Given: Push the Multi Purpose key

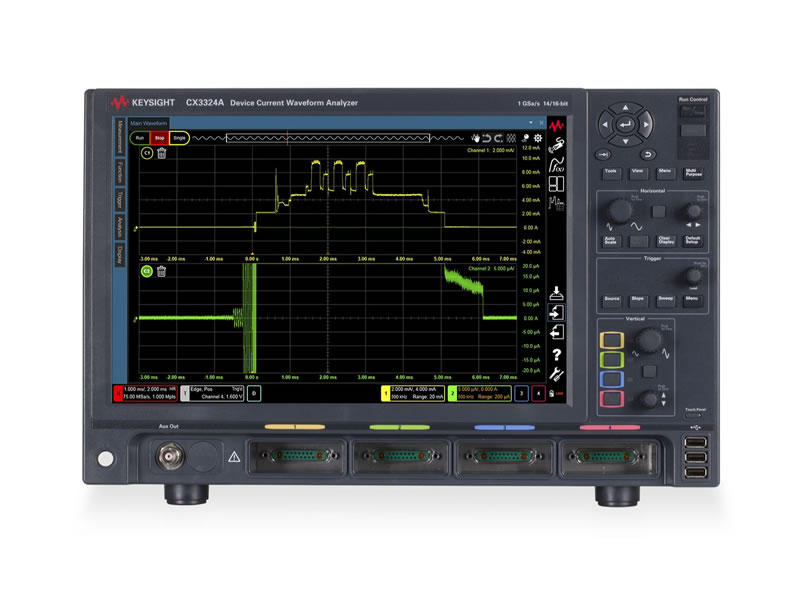Looking at the screenshot, I should tap(693, 173).
